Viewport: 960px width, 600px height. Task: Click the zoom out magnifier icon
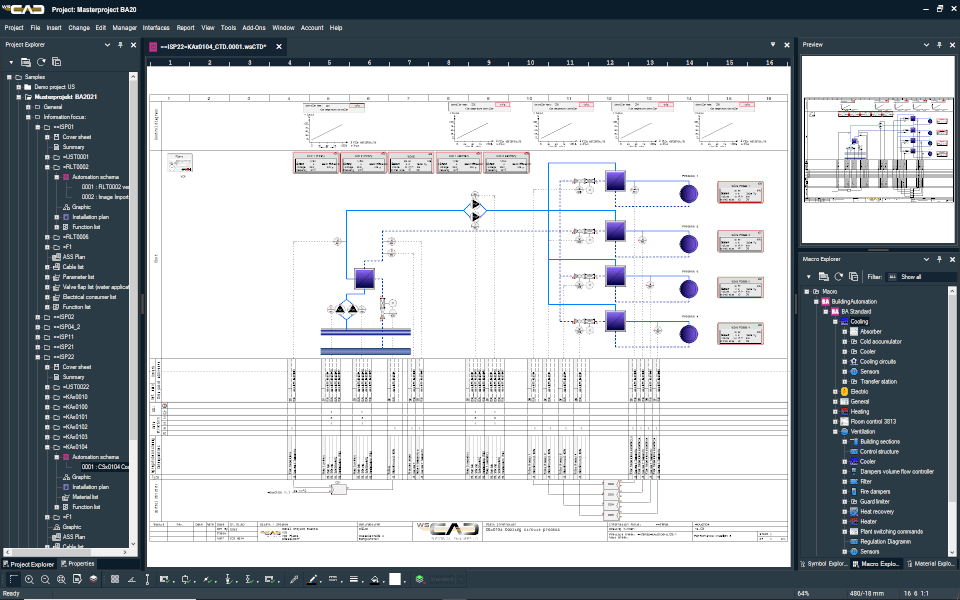tap(47, 579)
